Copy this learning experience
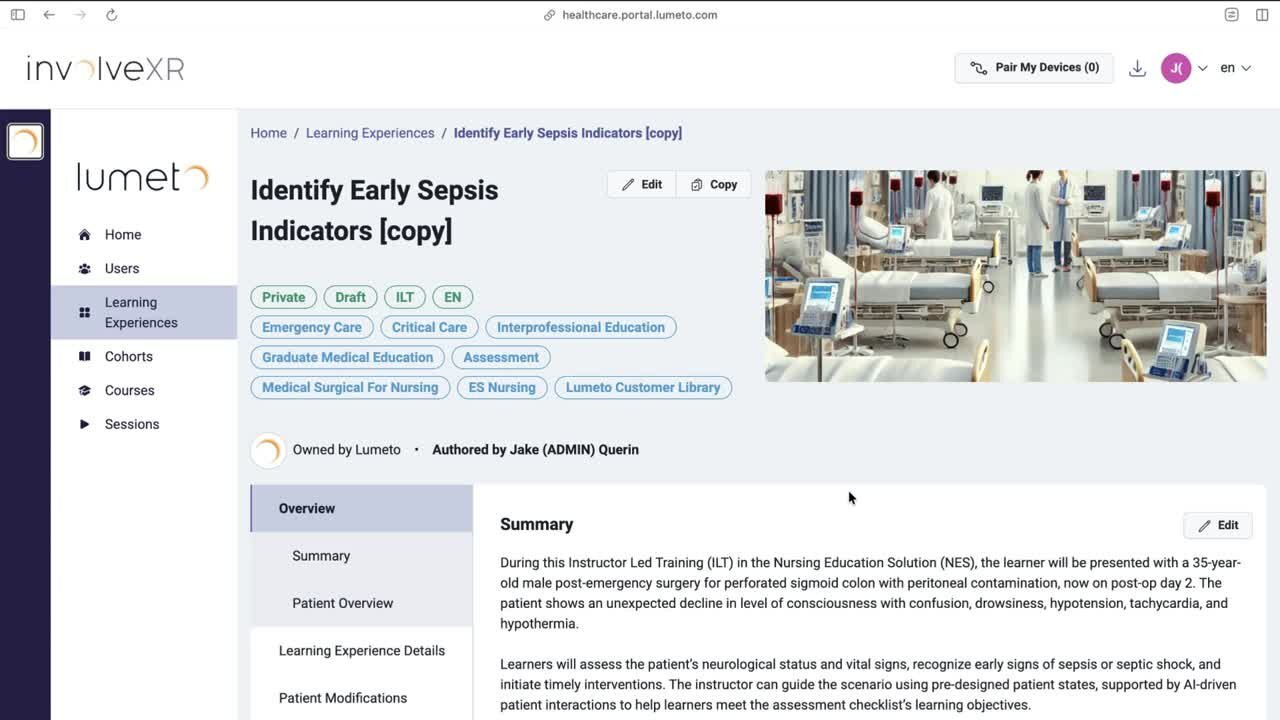Viewport: 1280px width, 720px height. pyautogui.click(x=714, y=185)
